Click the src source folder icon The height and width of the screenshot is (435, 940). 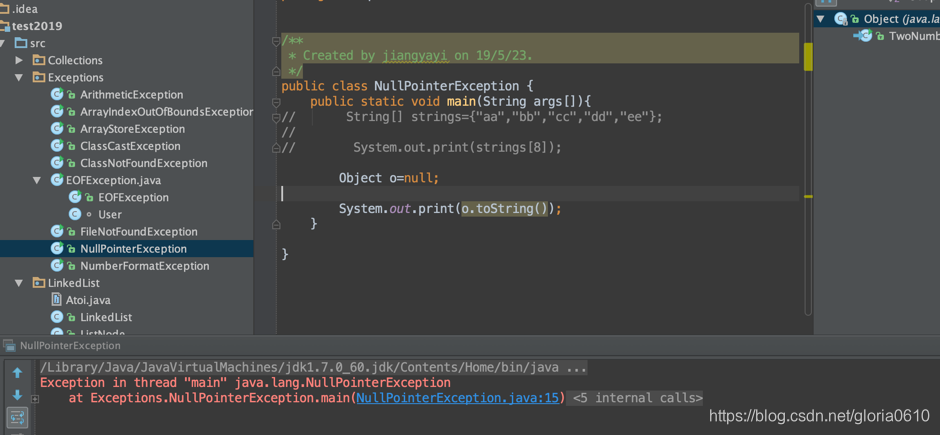point(21,43)
